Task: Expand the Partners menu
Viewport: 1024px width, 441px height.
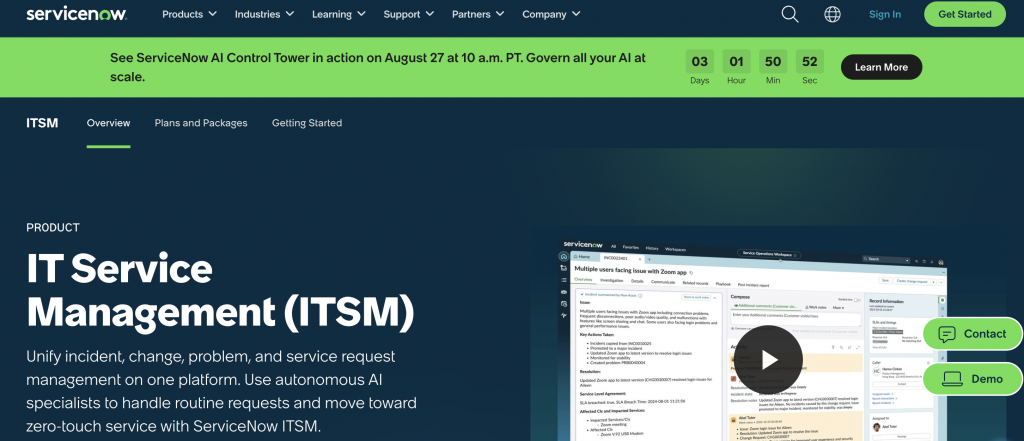Action: [x=478, y=14]
